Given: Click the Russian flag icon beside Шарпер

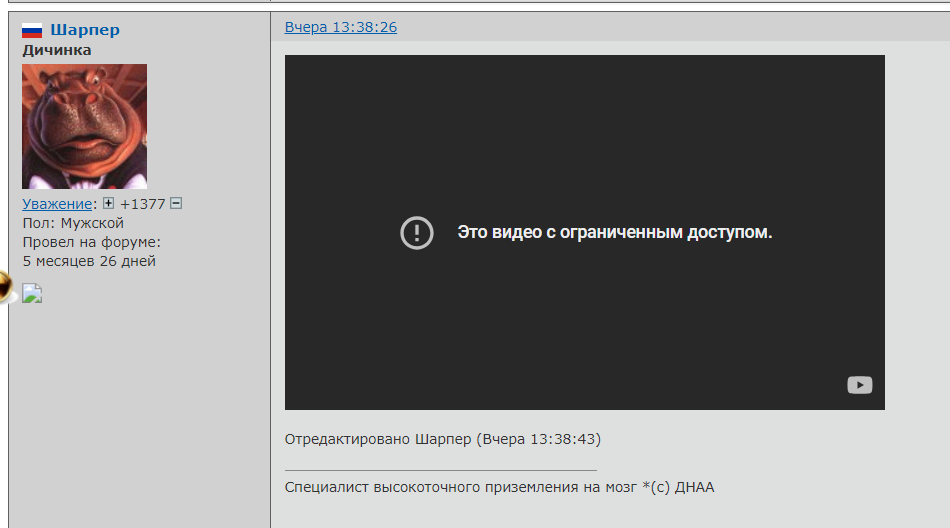Looking at the screenshot, I should point(32,30).
